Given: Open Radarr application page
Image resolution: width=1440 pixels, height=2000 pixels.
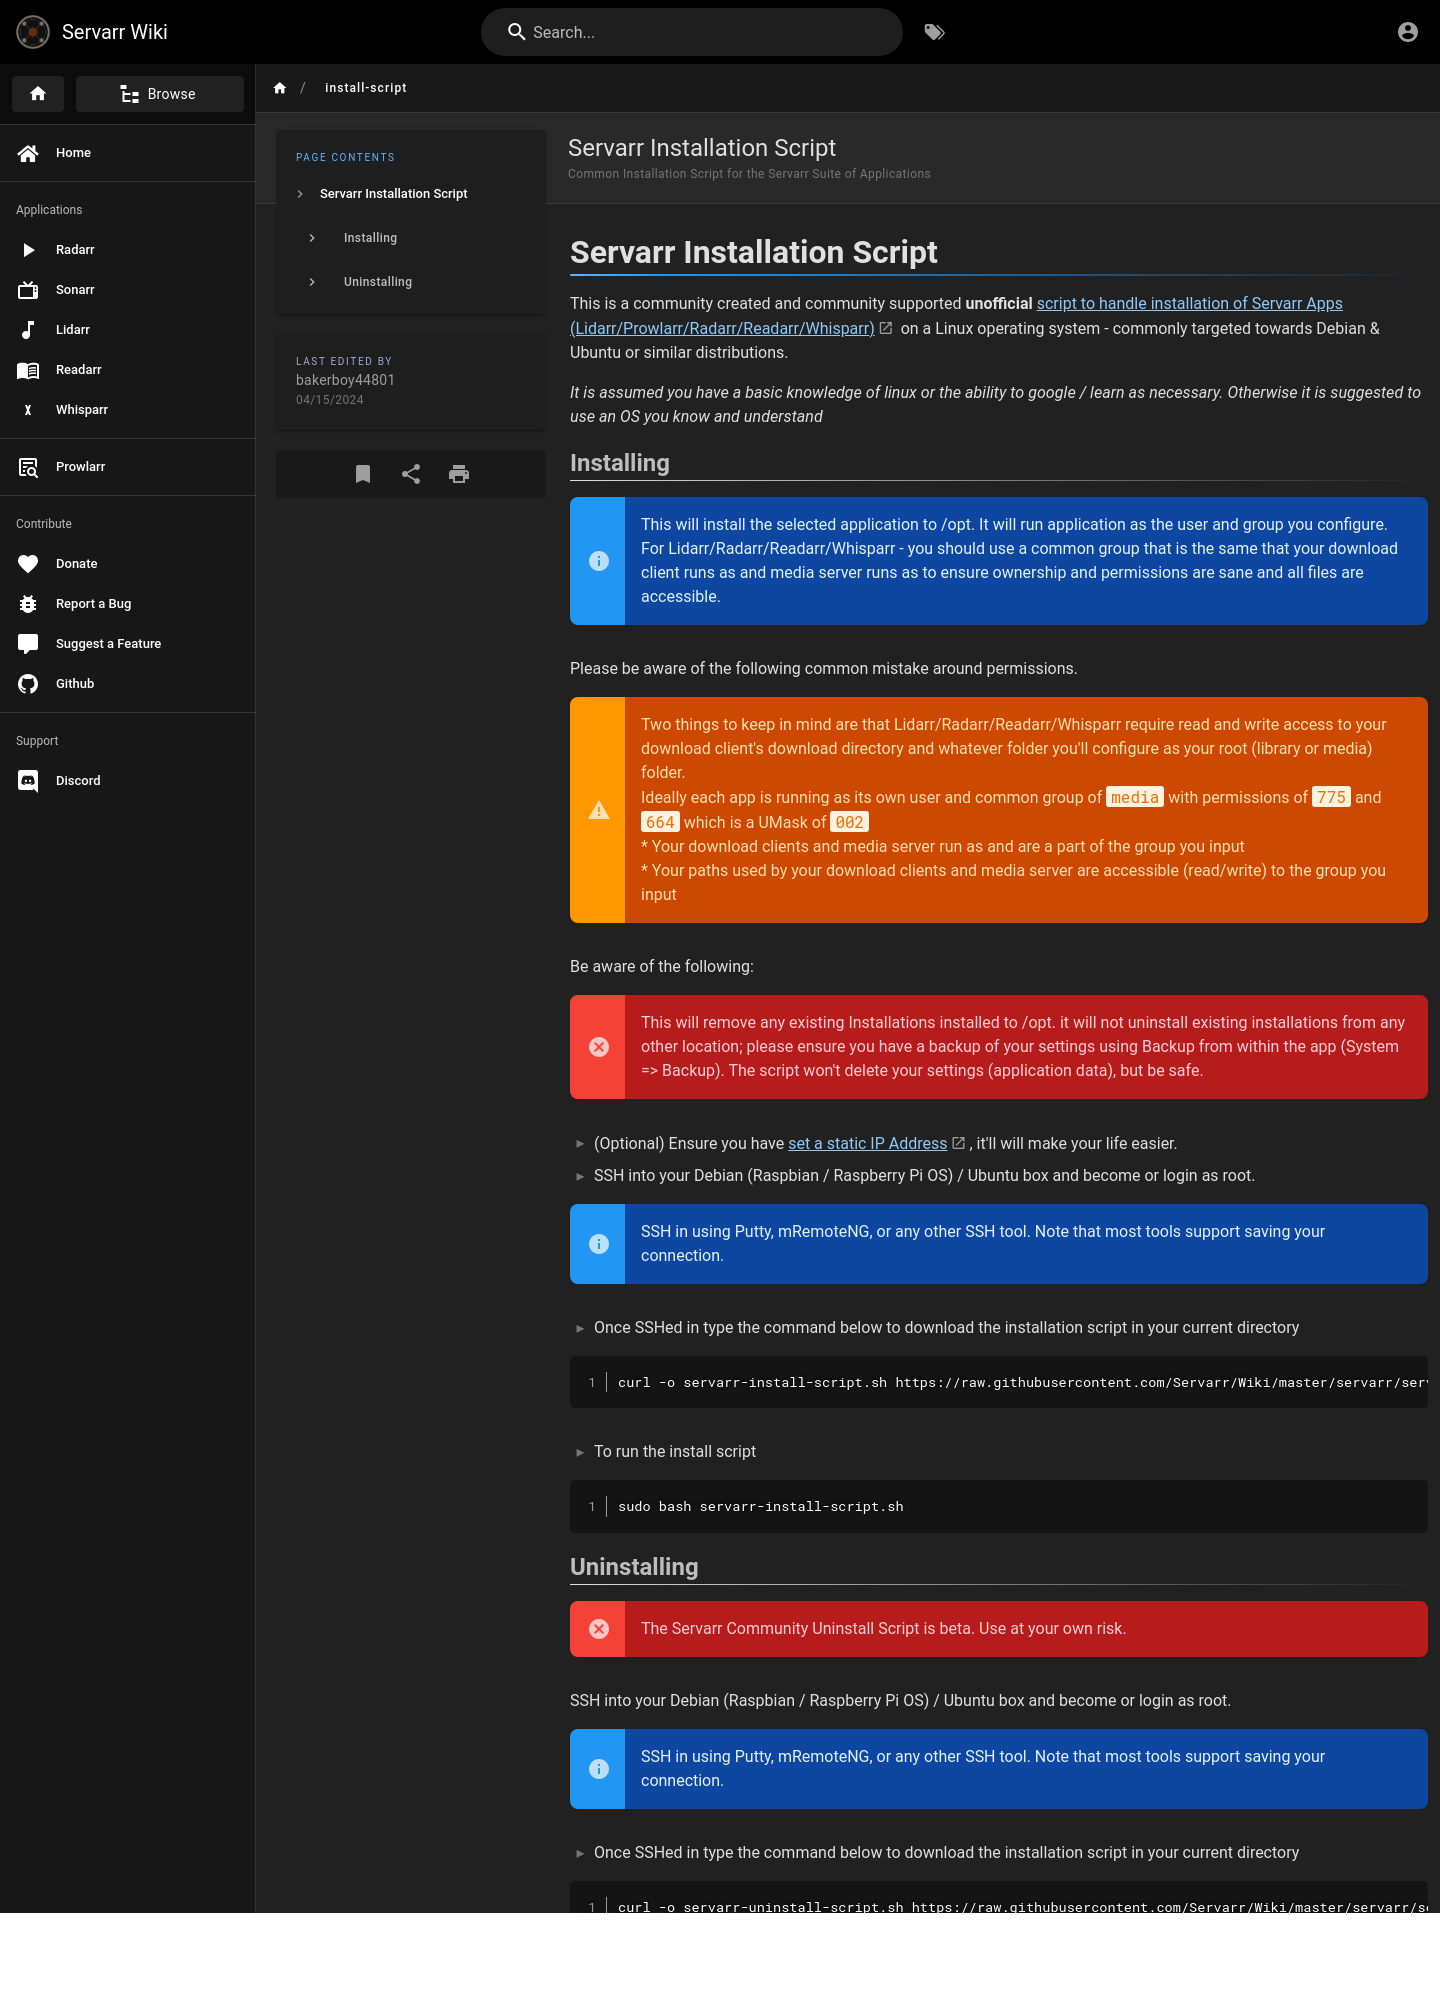Looking at the screenshot, I should coord(128,250).
